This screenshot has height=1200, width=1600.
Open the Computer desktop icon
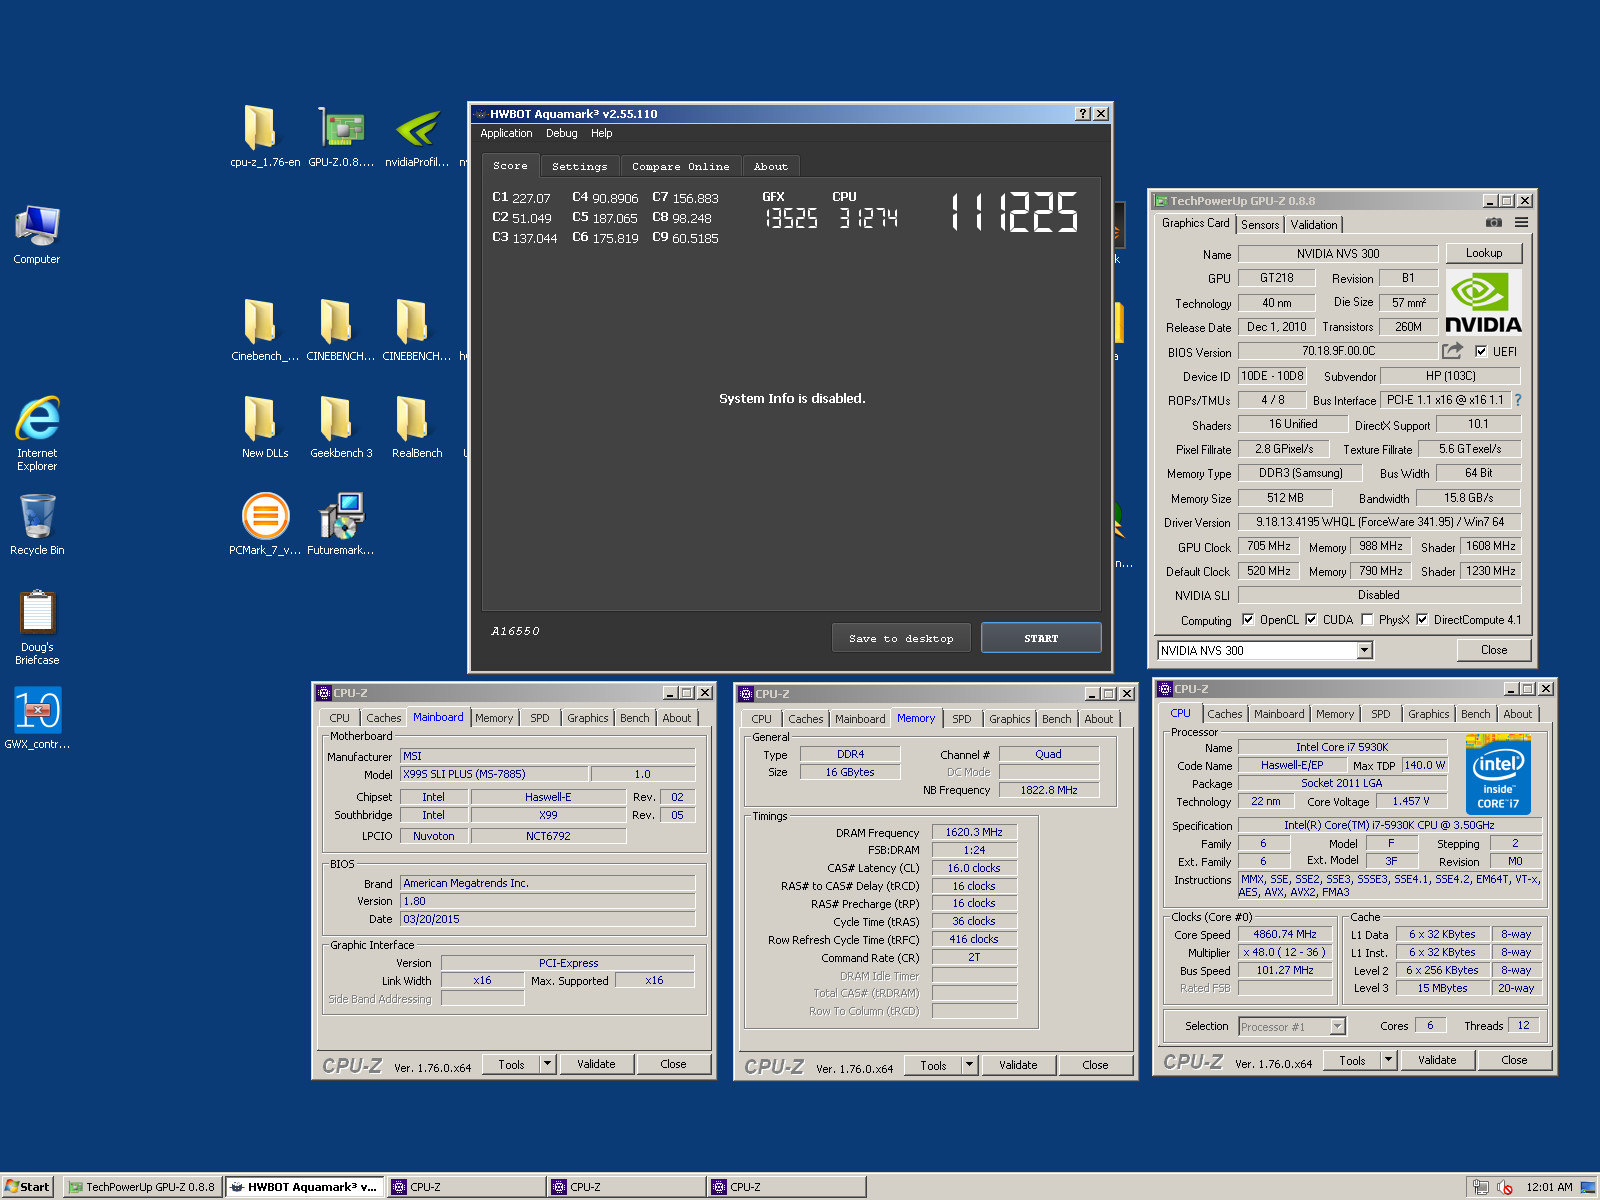tap(37, 235)
